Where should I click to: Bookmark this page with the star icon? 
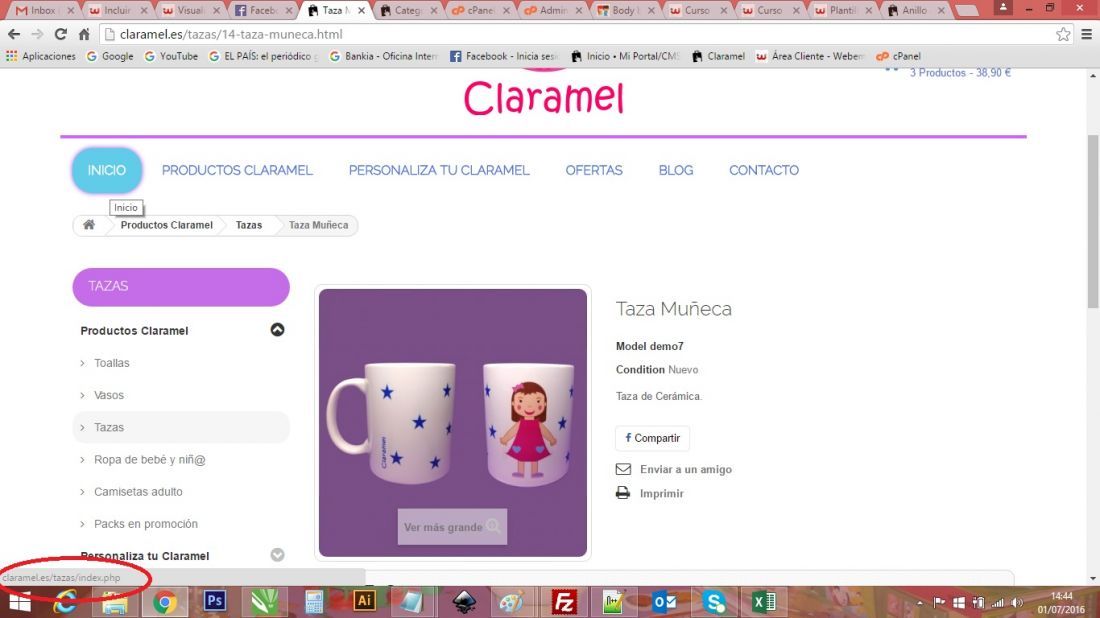(x=1063, y=34)
